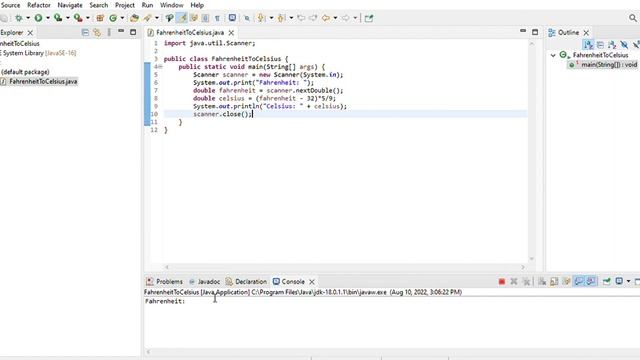The height and width of the screenshot is (360, 640).
Task: Open the Debug launch icon in toolbar
Action: [18, 18]
